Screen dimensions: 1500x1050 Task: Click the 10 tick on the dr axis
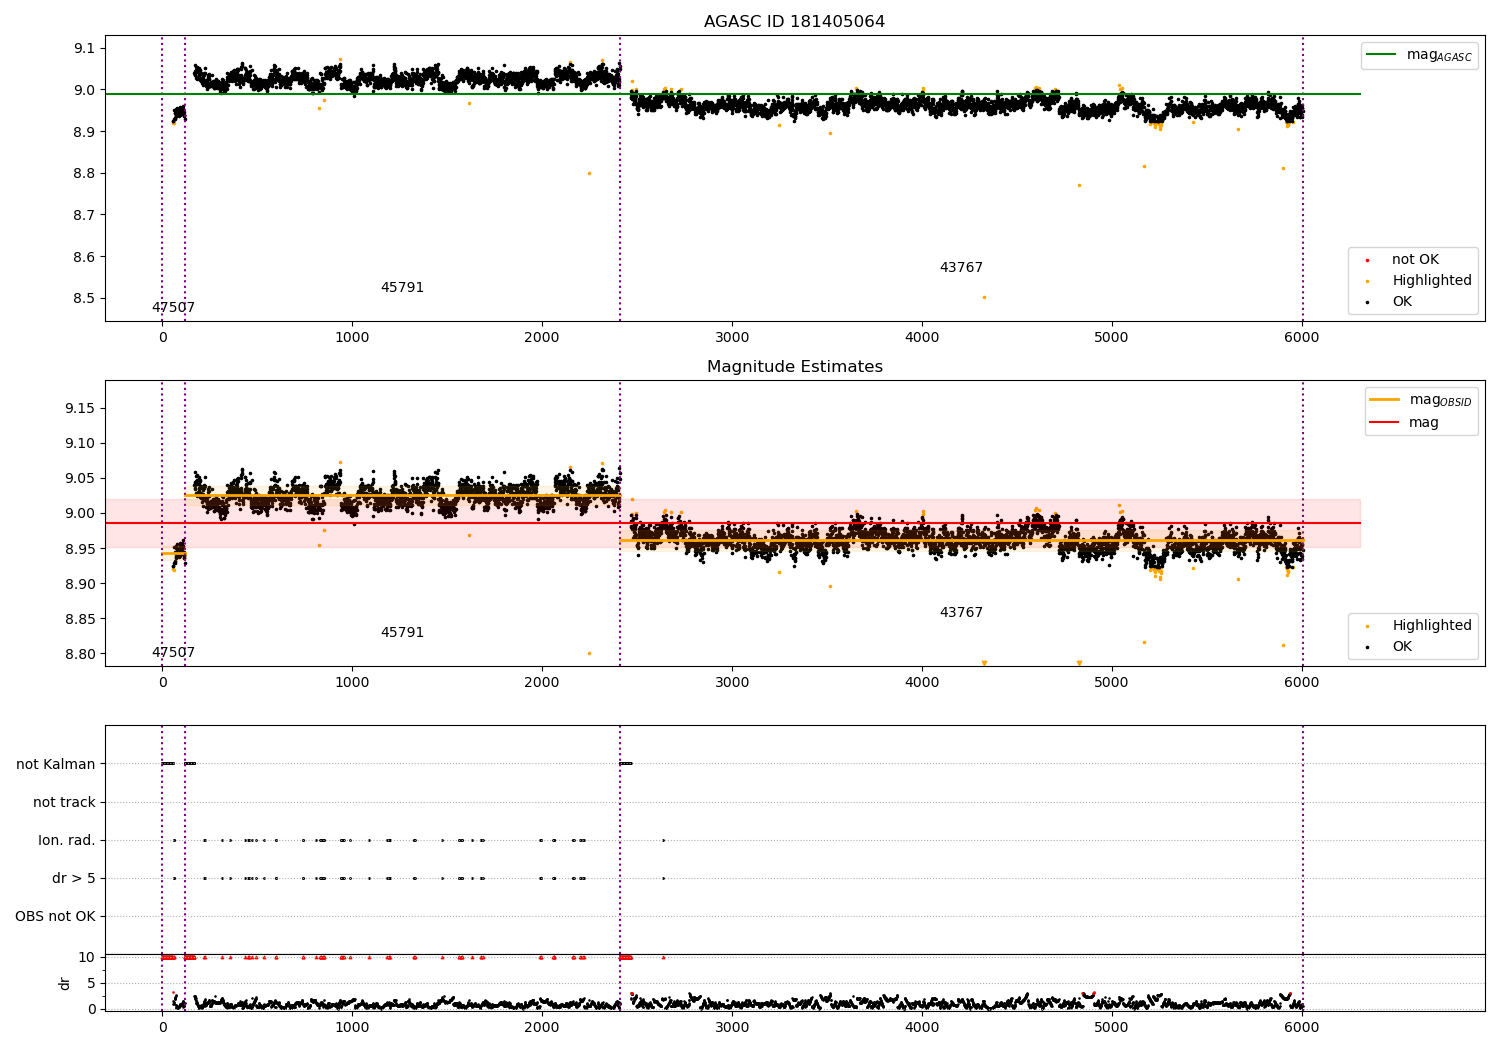(x=87, y=957)
